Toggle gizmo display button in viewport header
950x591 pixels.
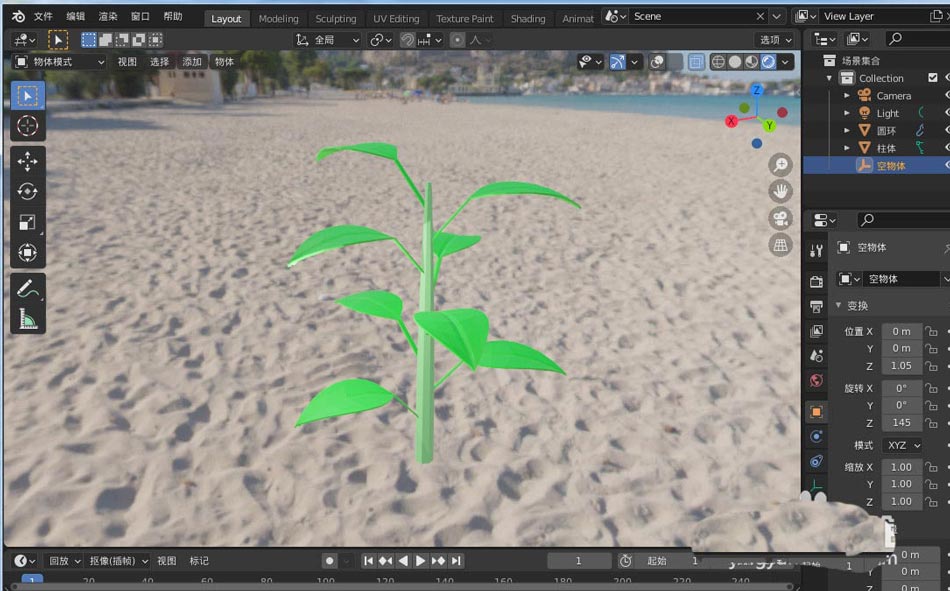tap(617, 62)
